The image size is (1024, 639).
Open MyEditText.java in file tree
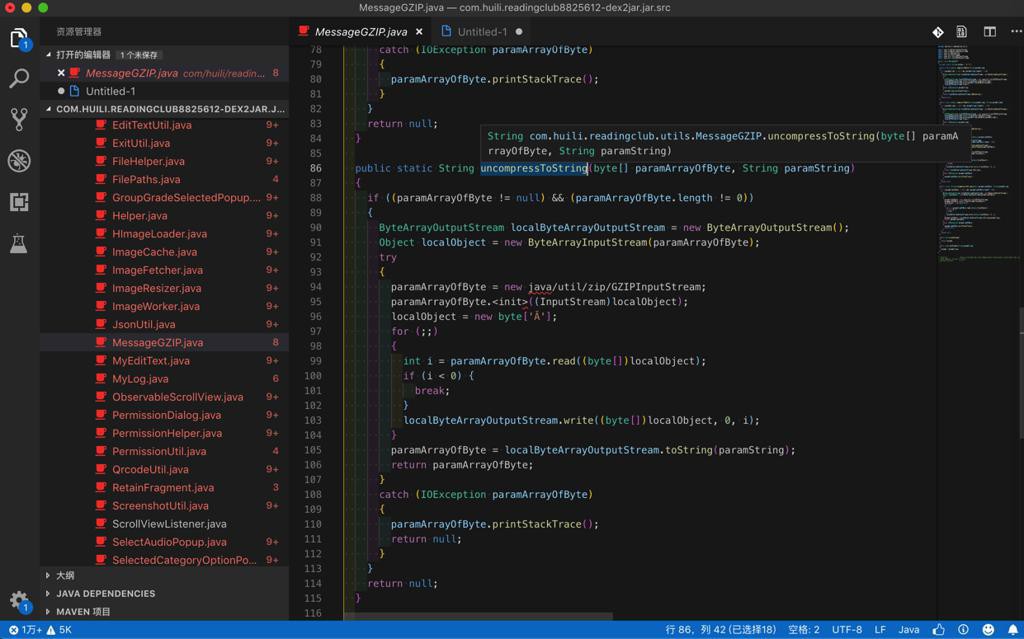click(x=165, y=361)
